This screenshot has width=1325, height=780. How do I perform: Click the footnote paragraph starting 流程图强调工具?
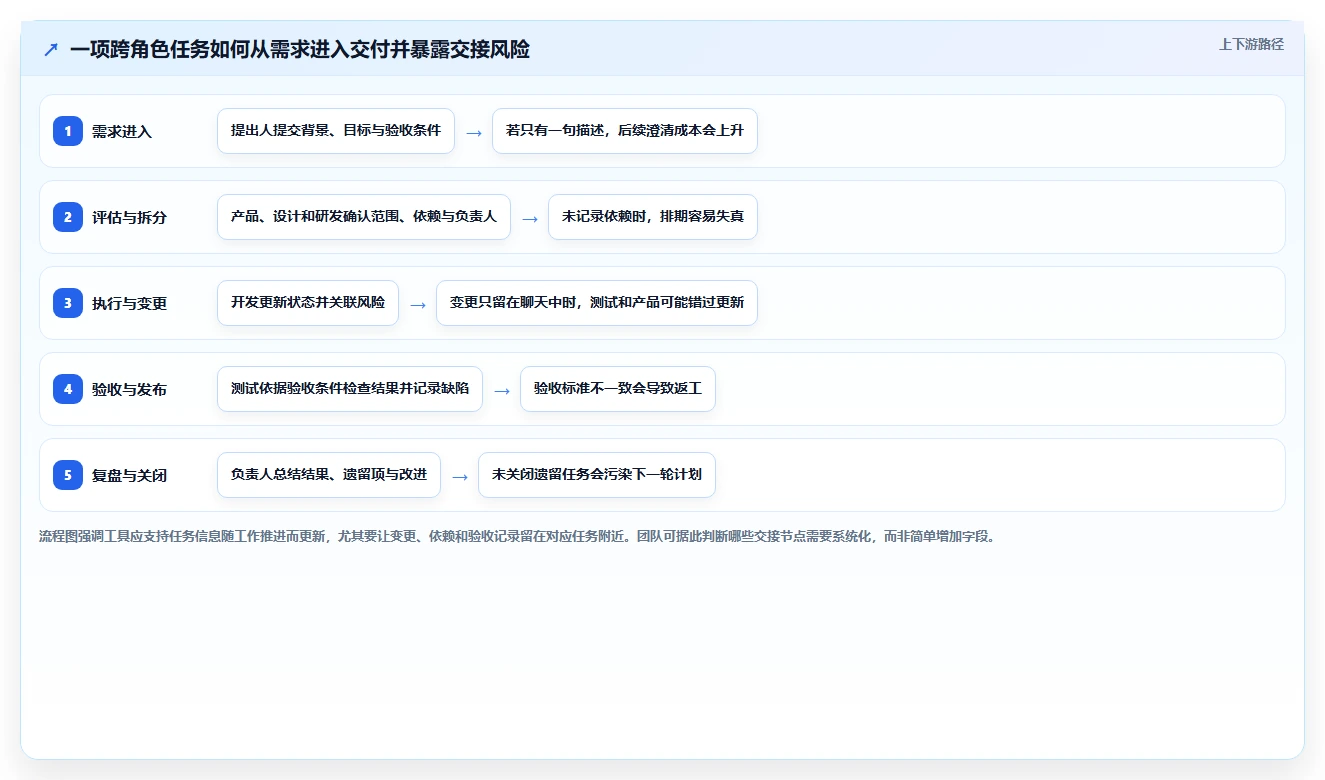click(517, 536)
